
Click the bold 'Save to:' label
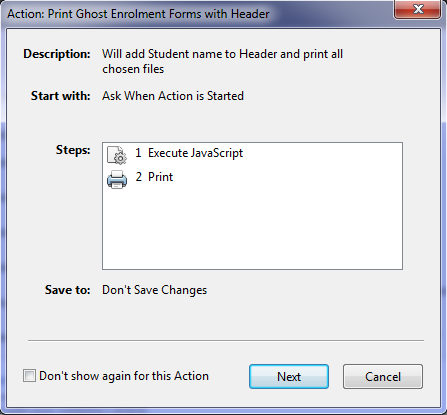[x=68, y=290]
